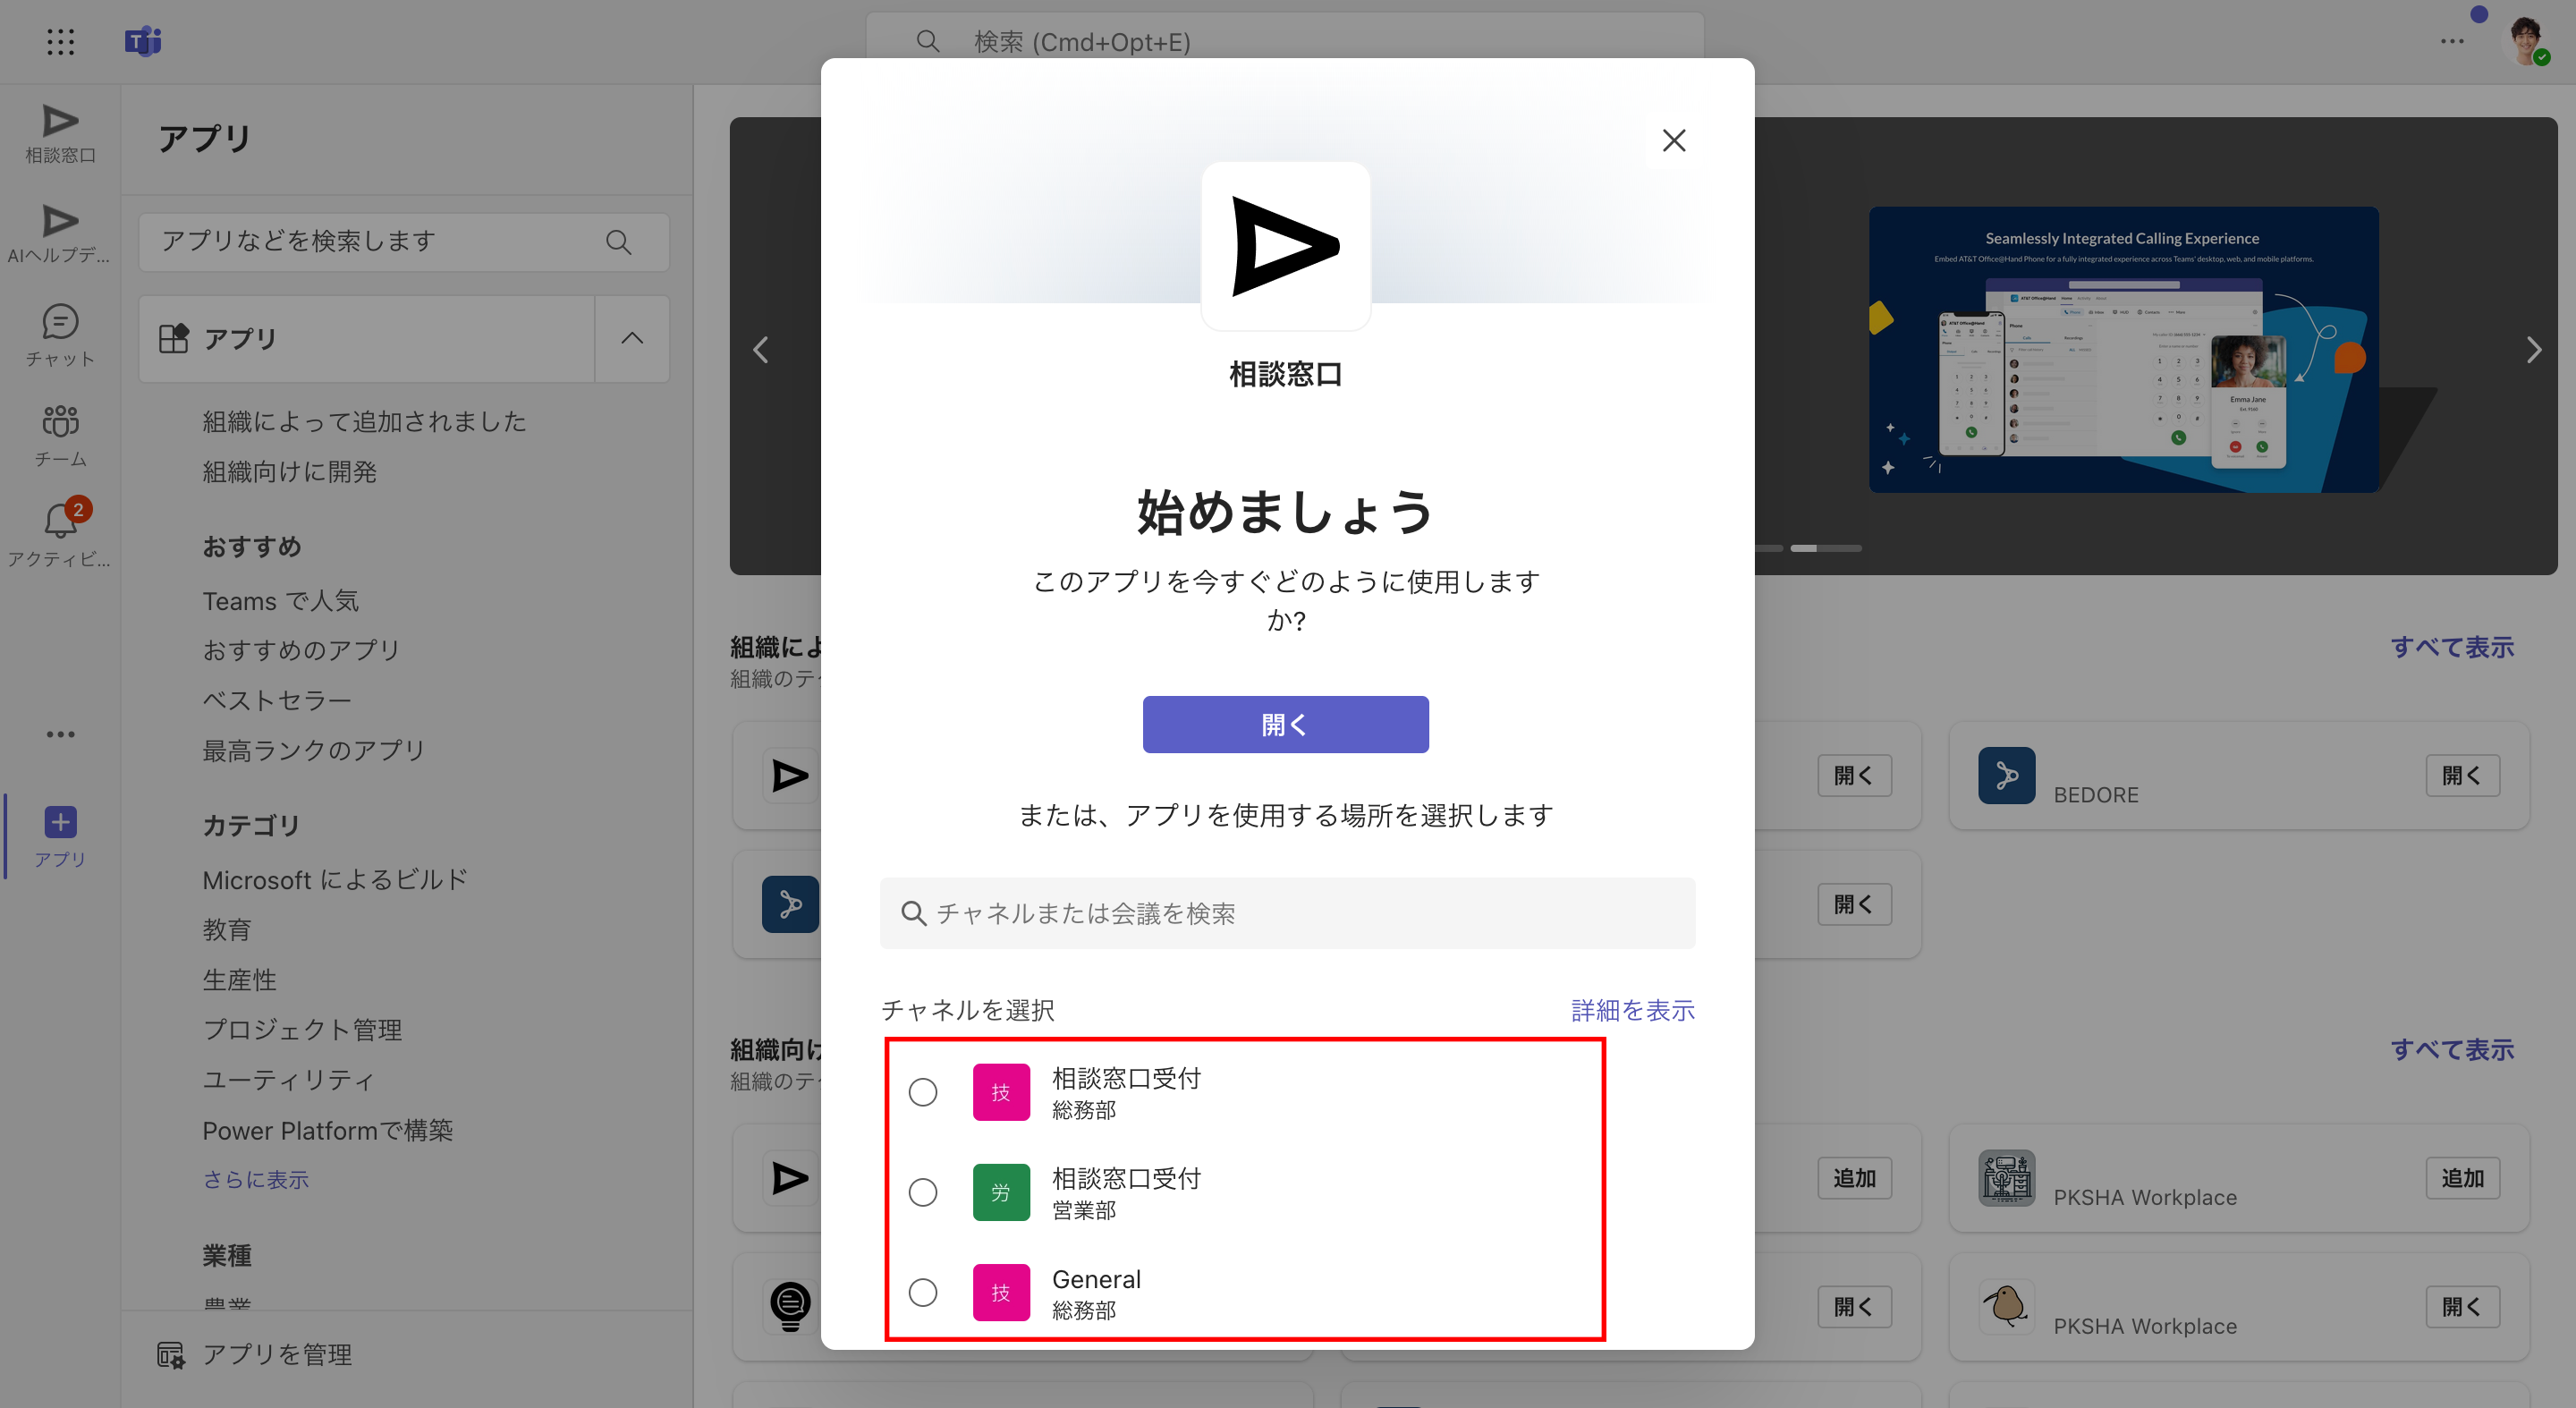Click the Microsoft Teams logo icon
The width and height of the screenshot is (2576, 1408).
pos(143,41)
